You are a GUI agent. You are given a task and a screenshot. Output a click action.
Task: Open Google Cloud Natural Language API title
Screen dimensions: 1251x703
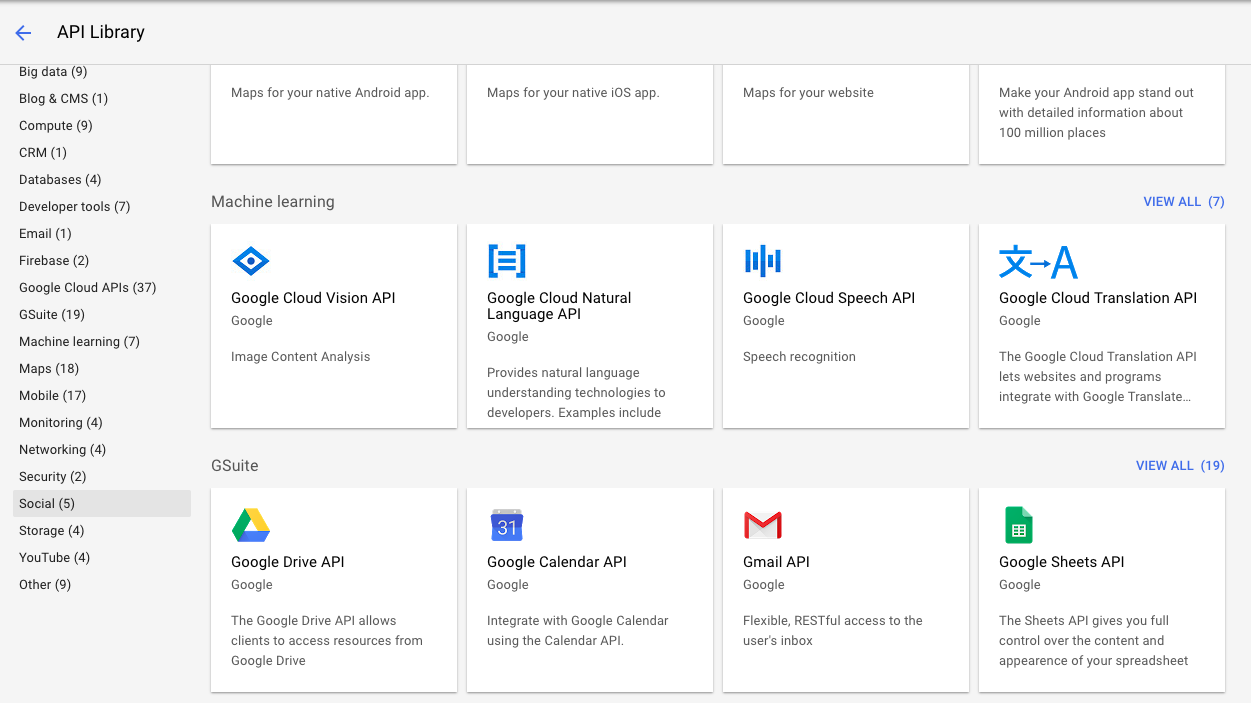(x=559, y=306)
